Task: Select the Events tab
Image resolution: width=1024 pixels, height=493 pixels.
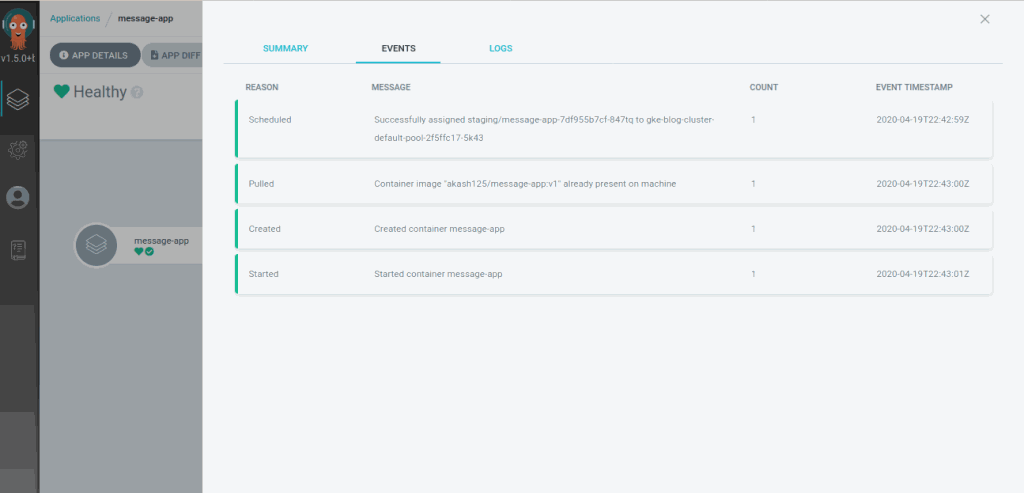Action: [398, 48]
